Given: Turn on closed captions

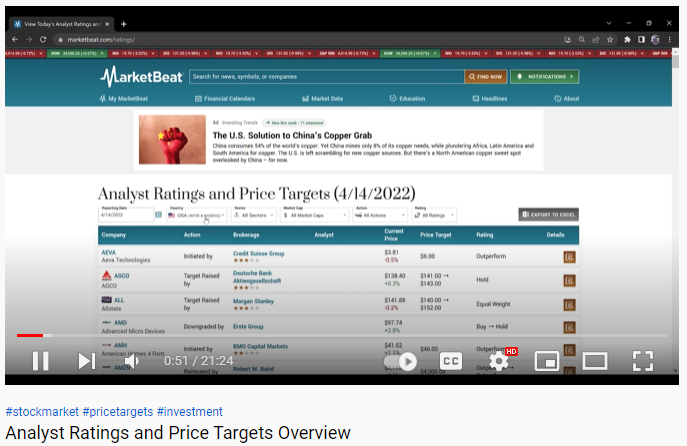Looking at the screenshot, I should pos(451,361).
